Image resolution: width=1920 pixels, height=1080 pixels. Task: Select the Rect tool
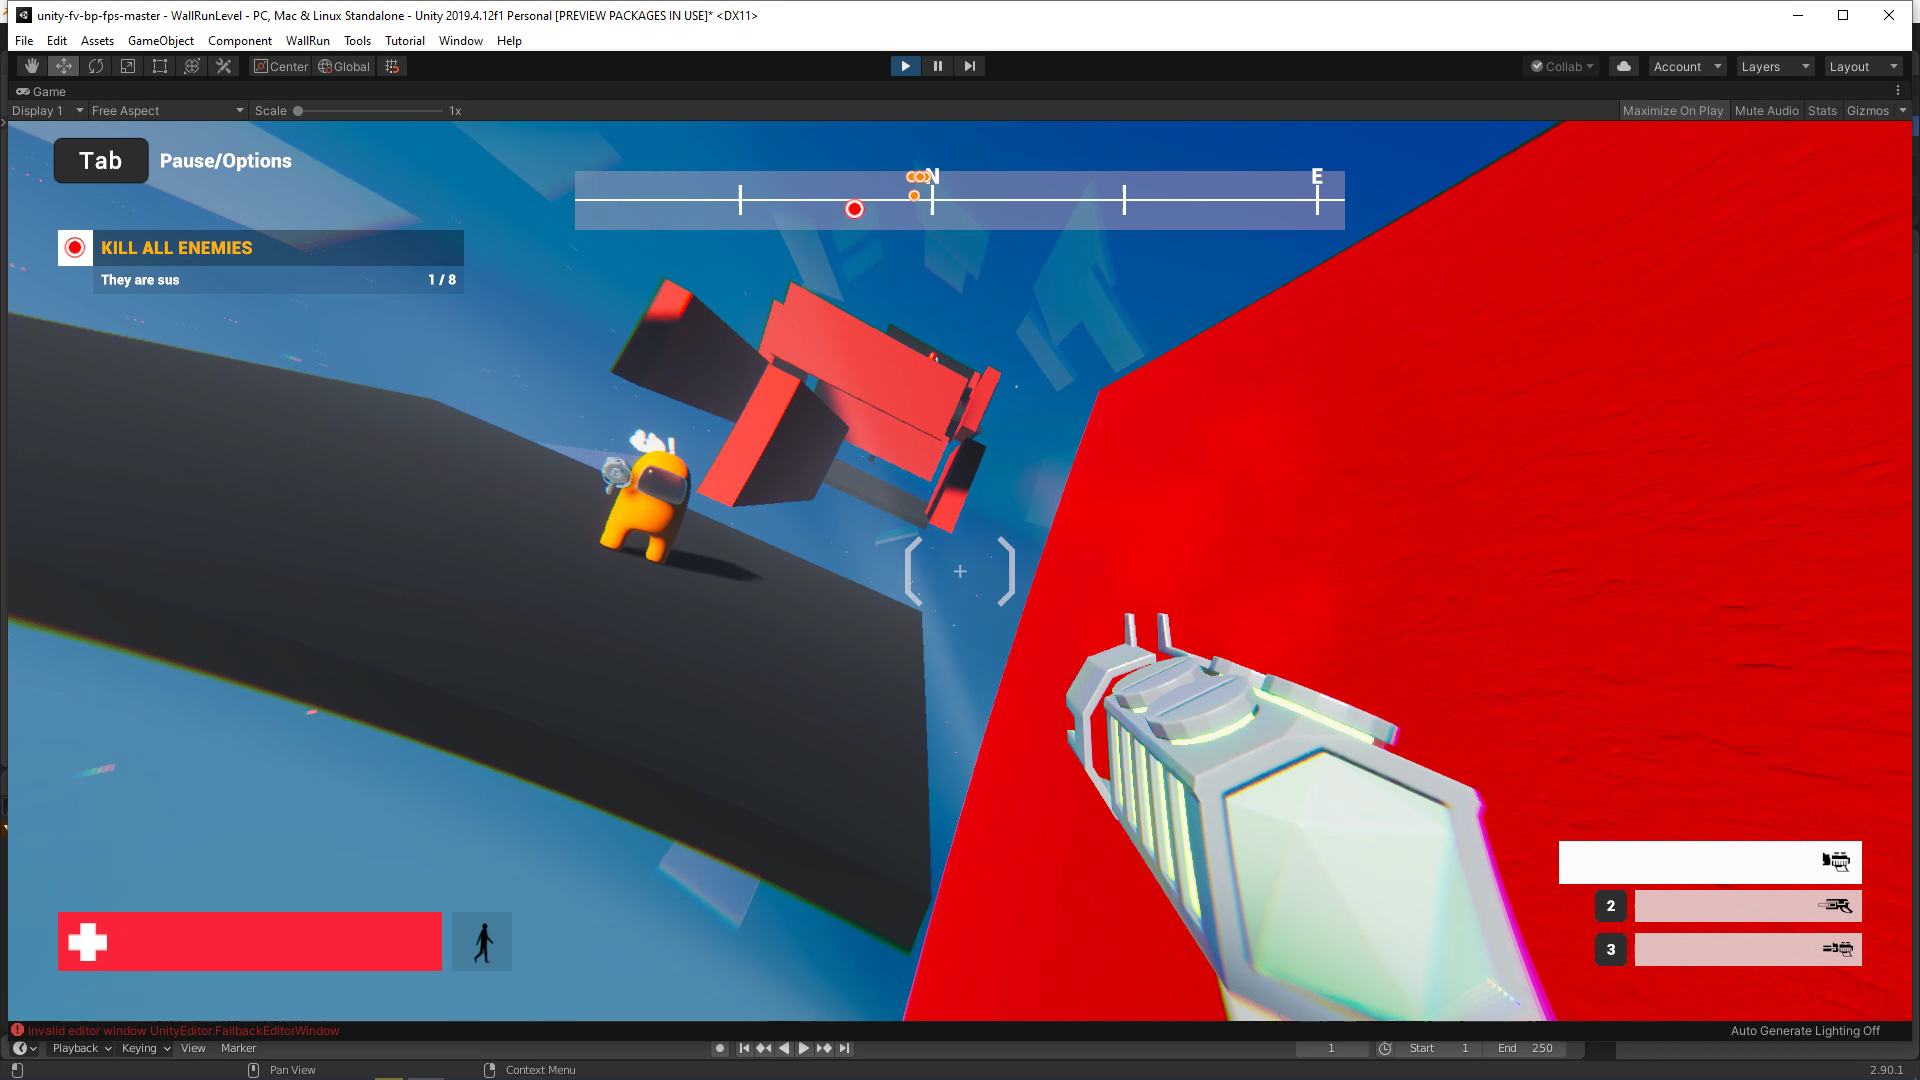[x=160, y=66]
